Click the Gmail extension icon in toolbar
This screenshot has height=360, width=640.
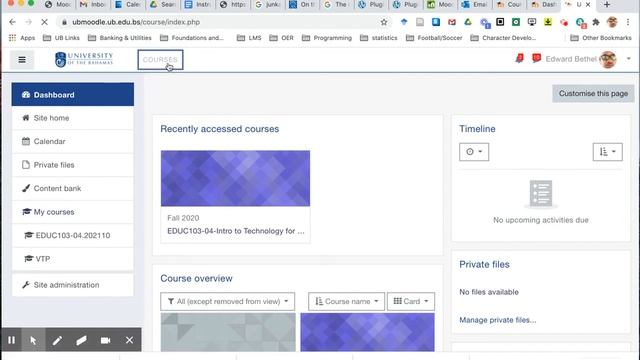pyautogui.click(x=452, y=22)
